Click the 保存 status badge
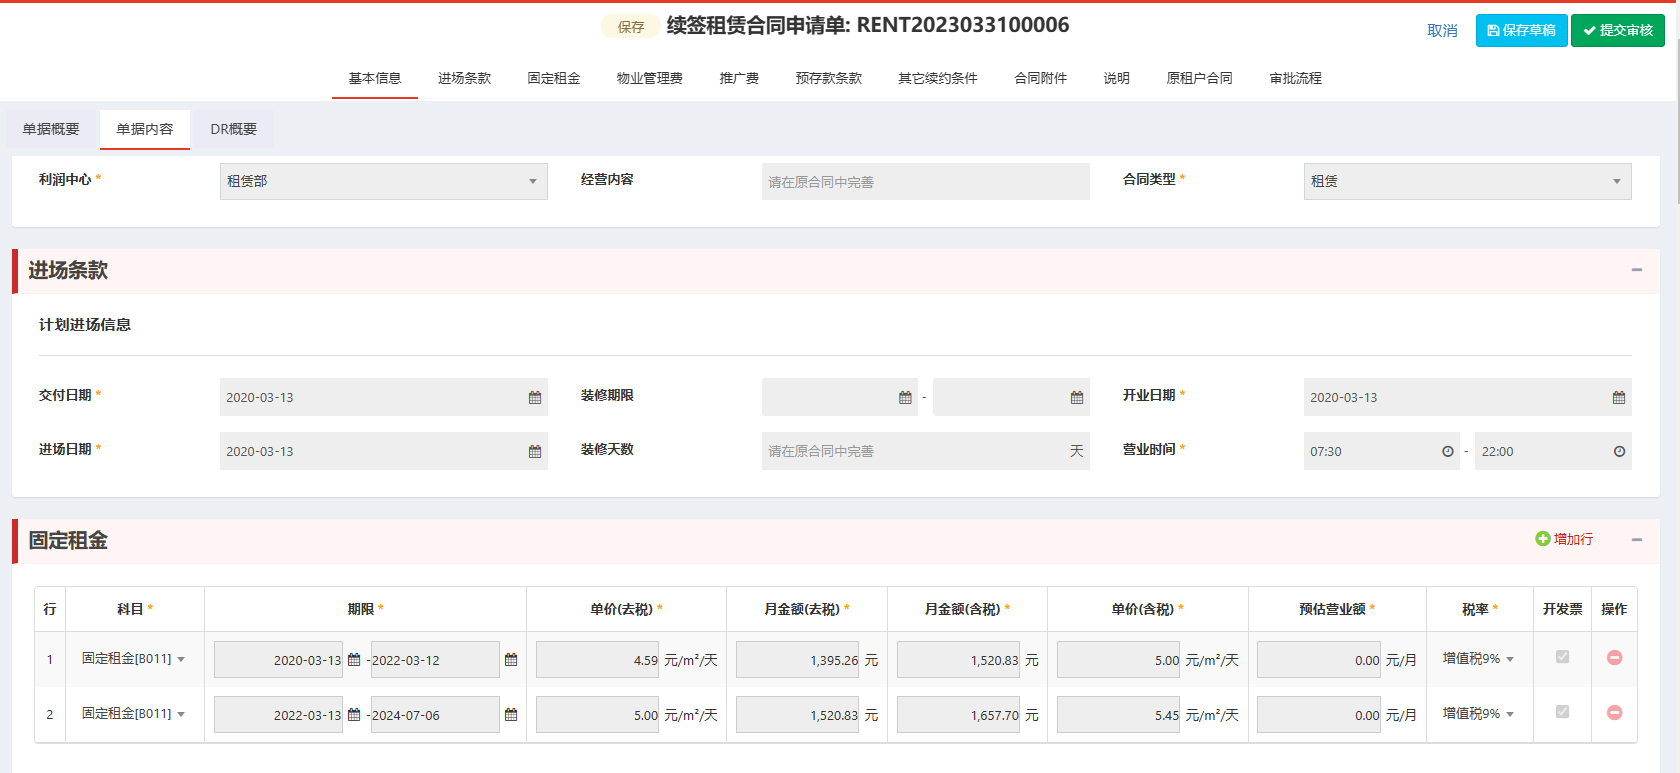Viewport: 1680px width, 773px height. (630, 27)
